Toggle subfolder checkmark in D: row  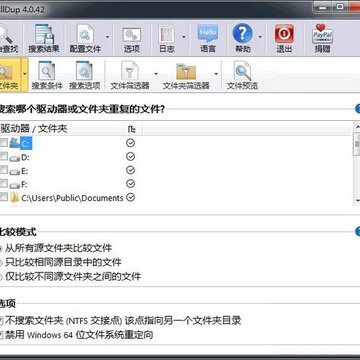tap(131, 157)
